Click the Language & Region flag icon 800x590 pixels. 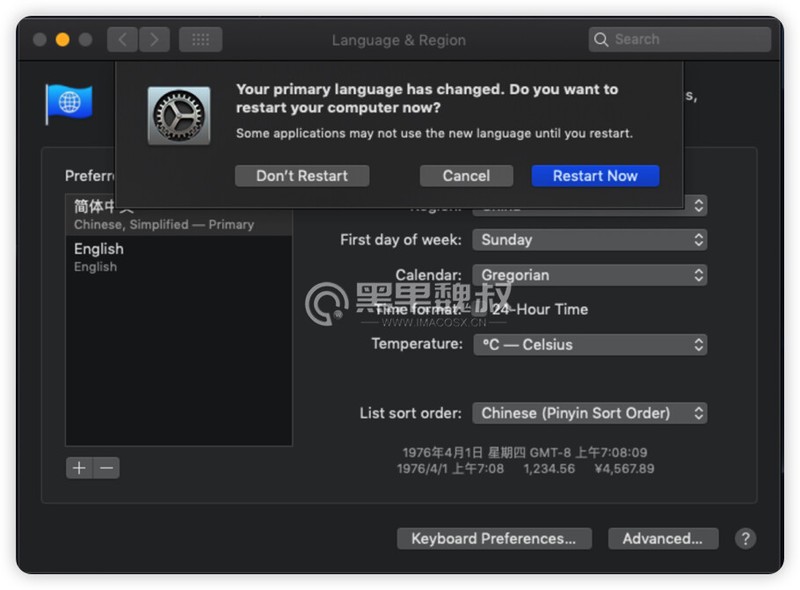69,104
